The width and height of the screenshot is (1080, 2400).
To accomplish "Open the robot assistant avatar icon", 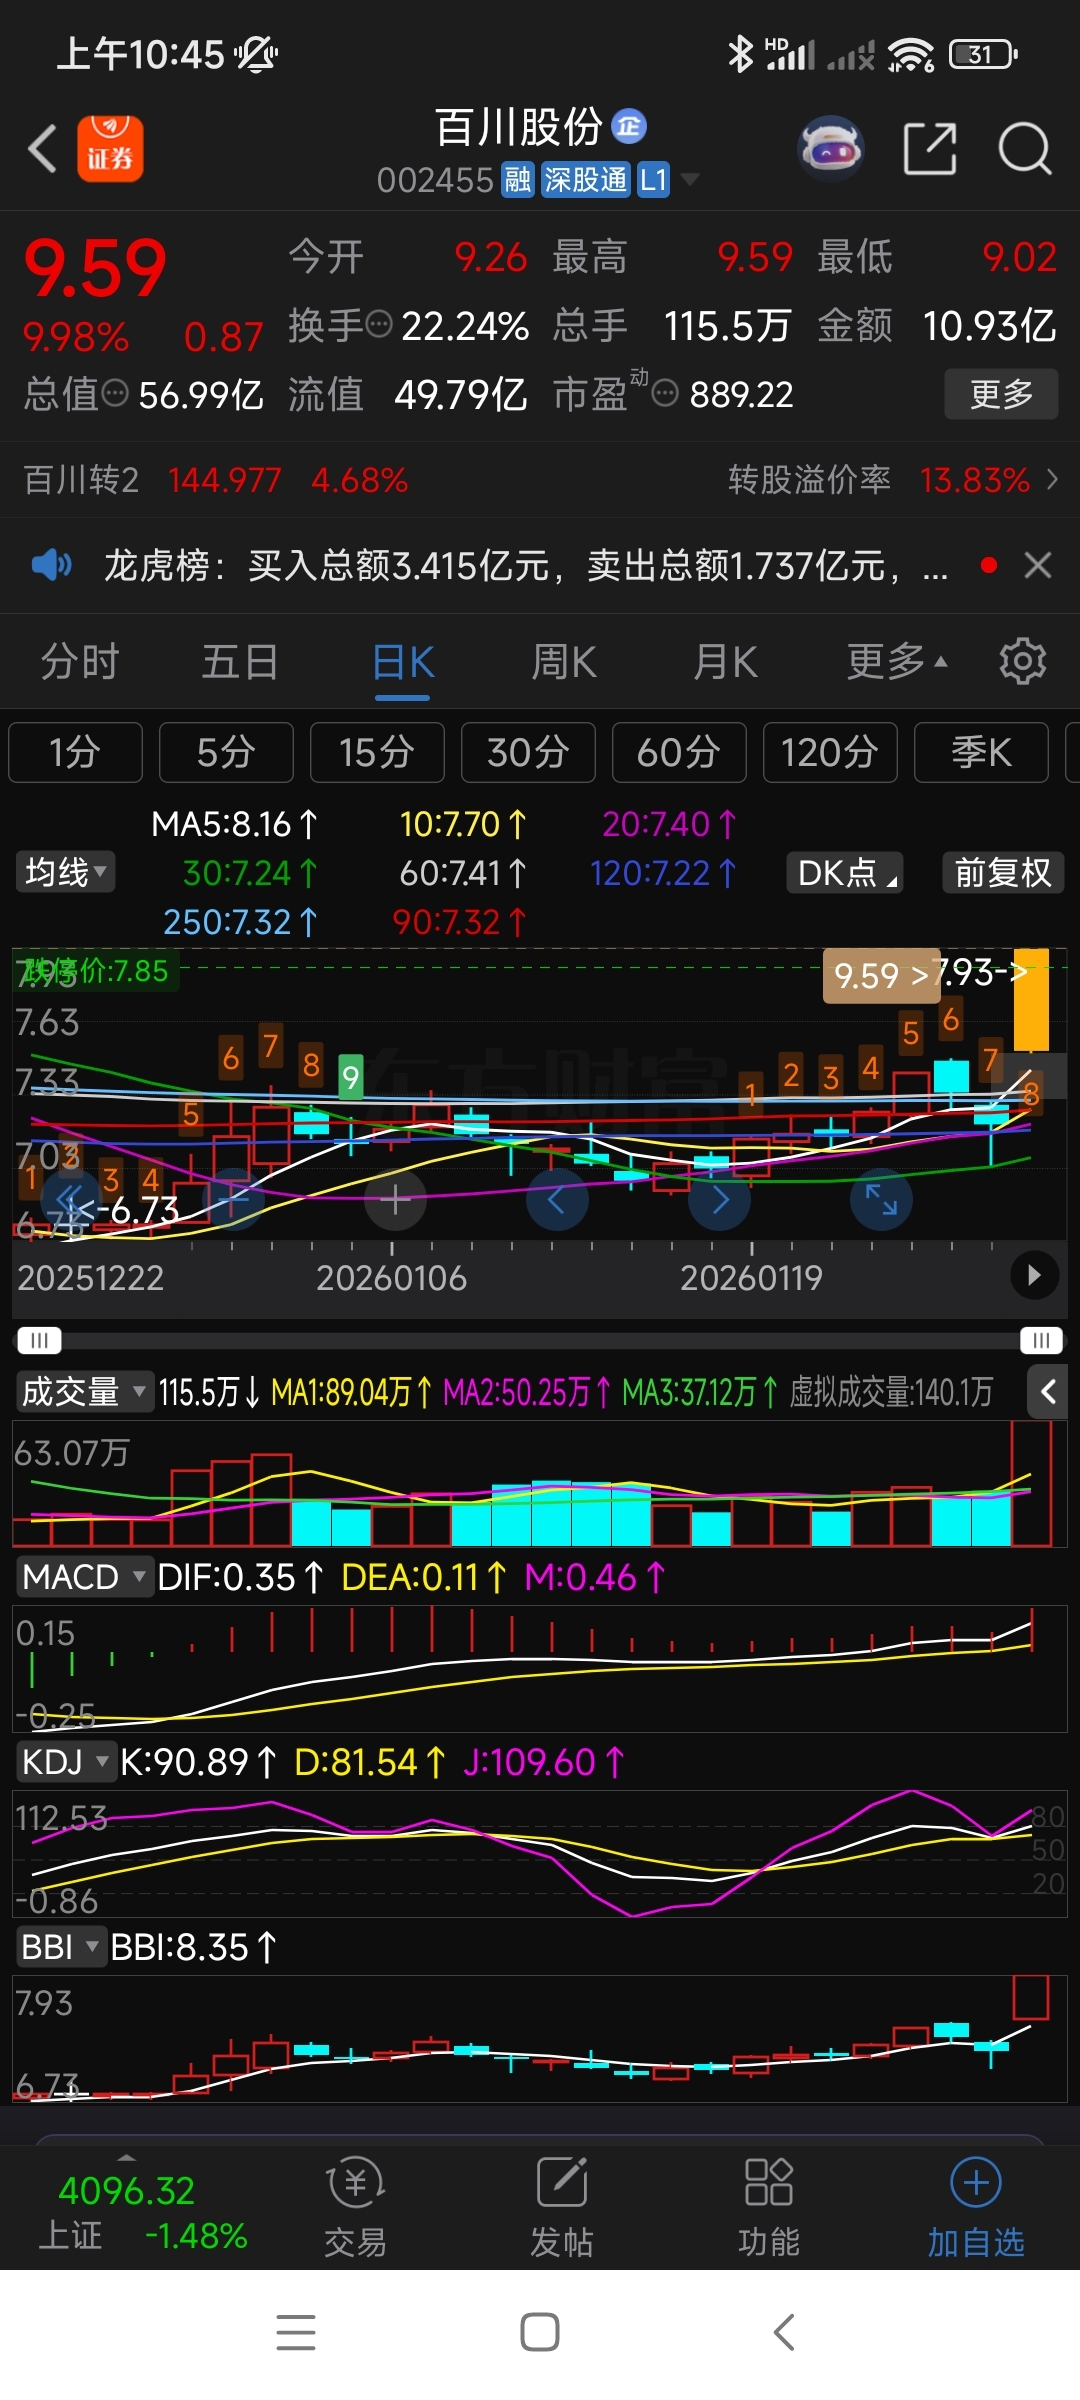I will point(830,149).
